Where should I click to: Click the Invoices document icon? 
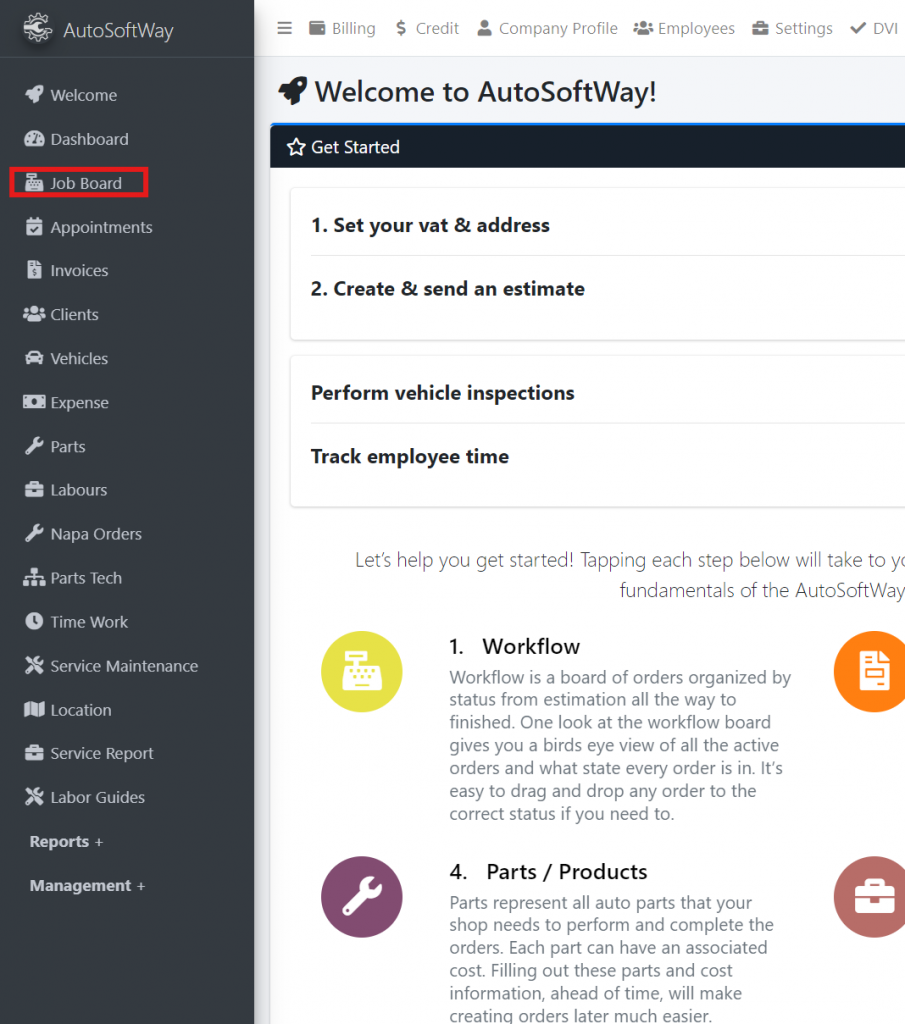pyautogui.click(x=34, y=270)
